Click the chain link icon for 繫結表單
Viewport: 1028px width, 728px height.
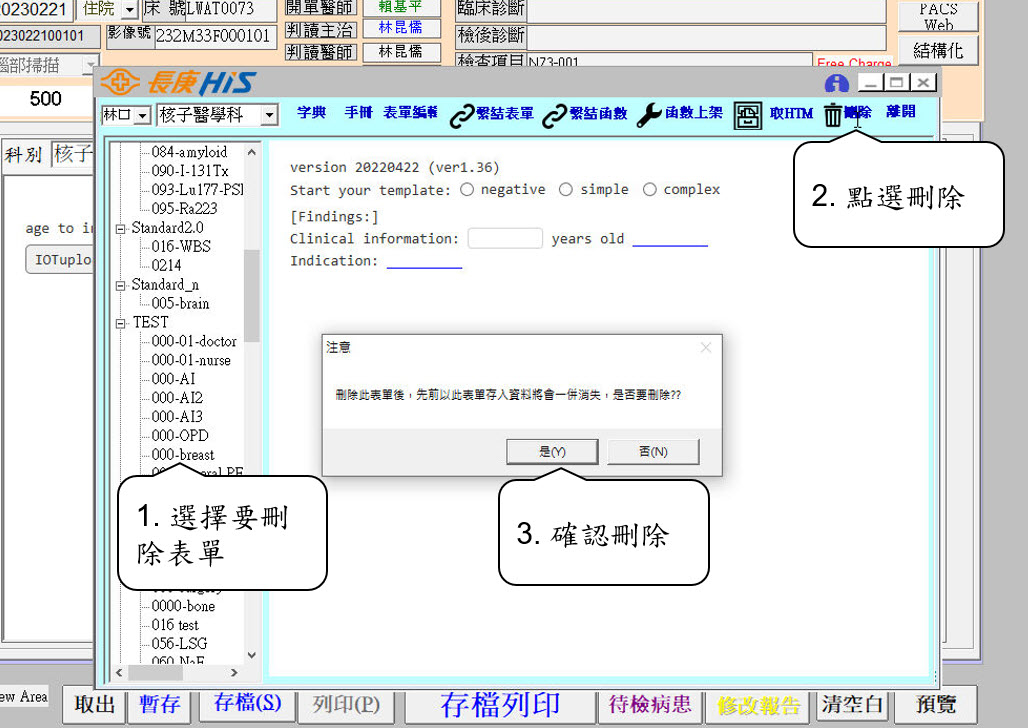[x=461, y=116]
